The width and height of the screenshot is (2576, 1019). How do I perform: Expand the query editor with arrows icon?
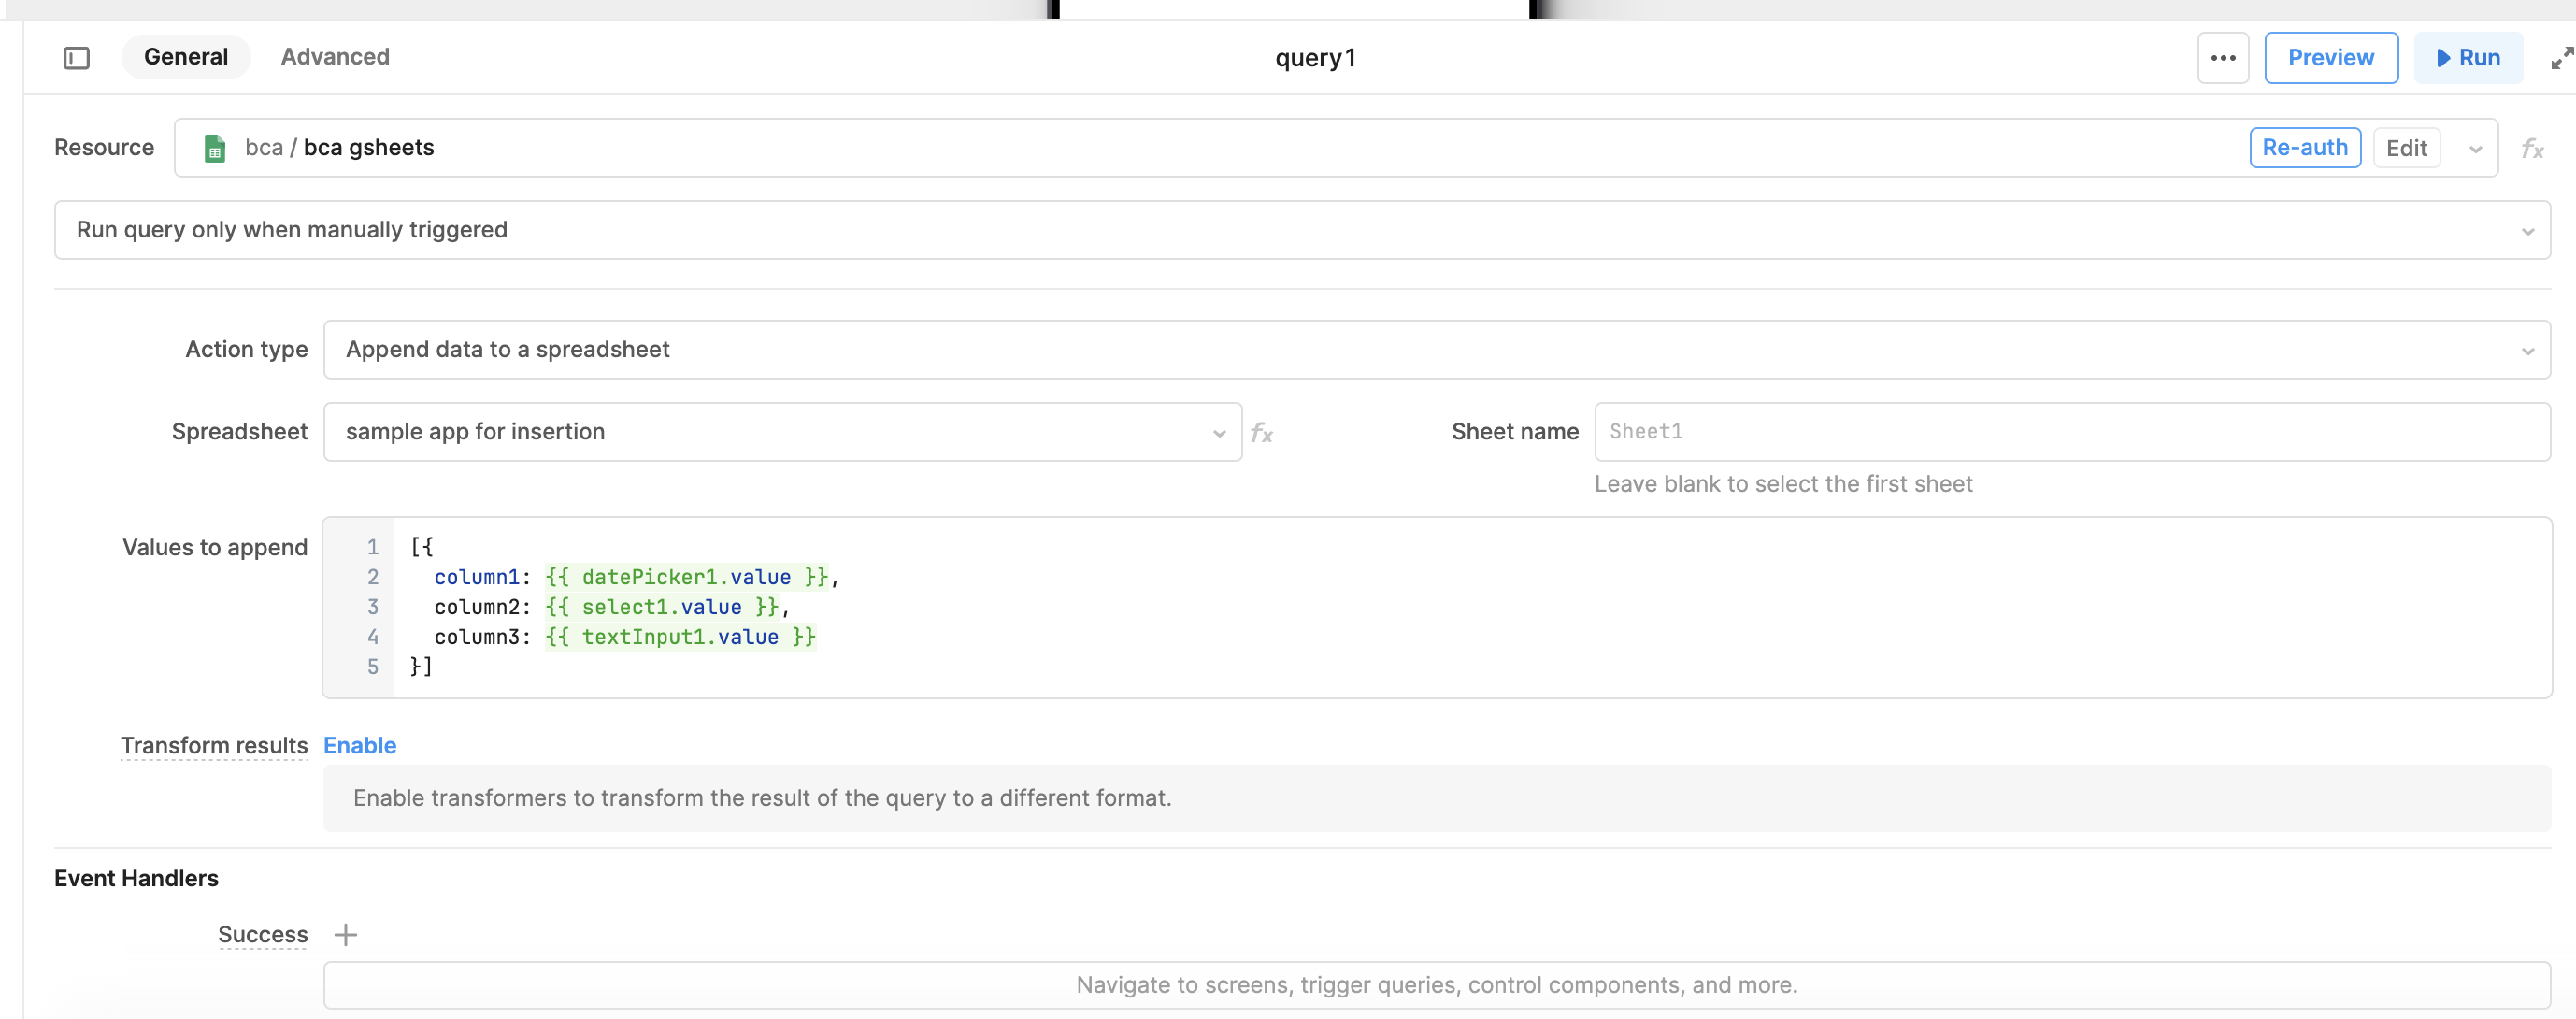pyautogui.click(x=2561, y=58)
